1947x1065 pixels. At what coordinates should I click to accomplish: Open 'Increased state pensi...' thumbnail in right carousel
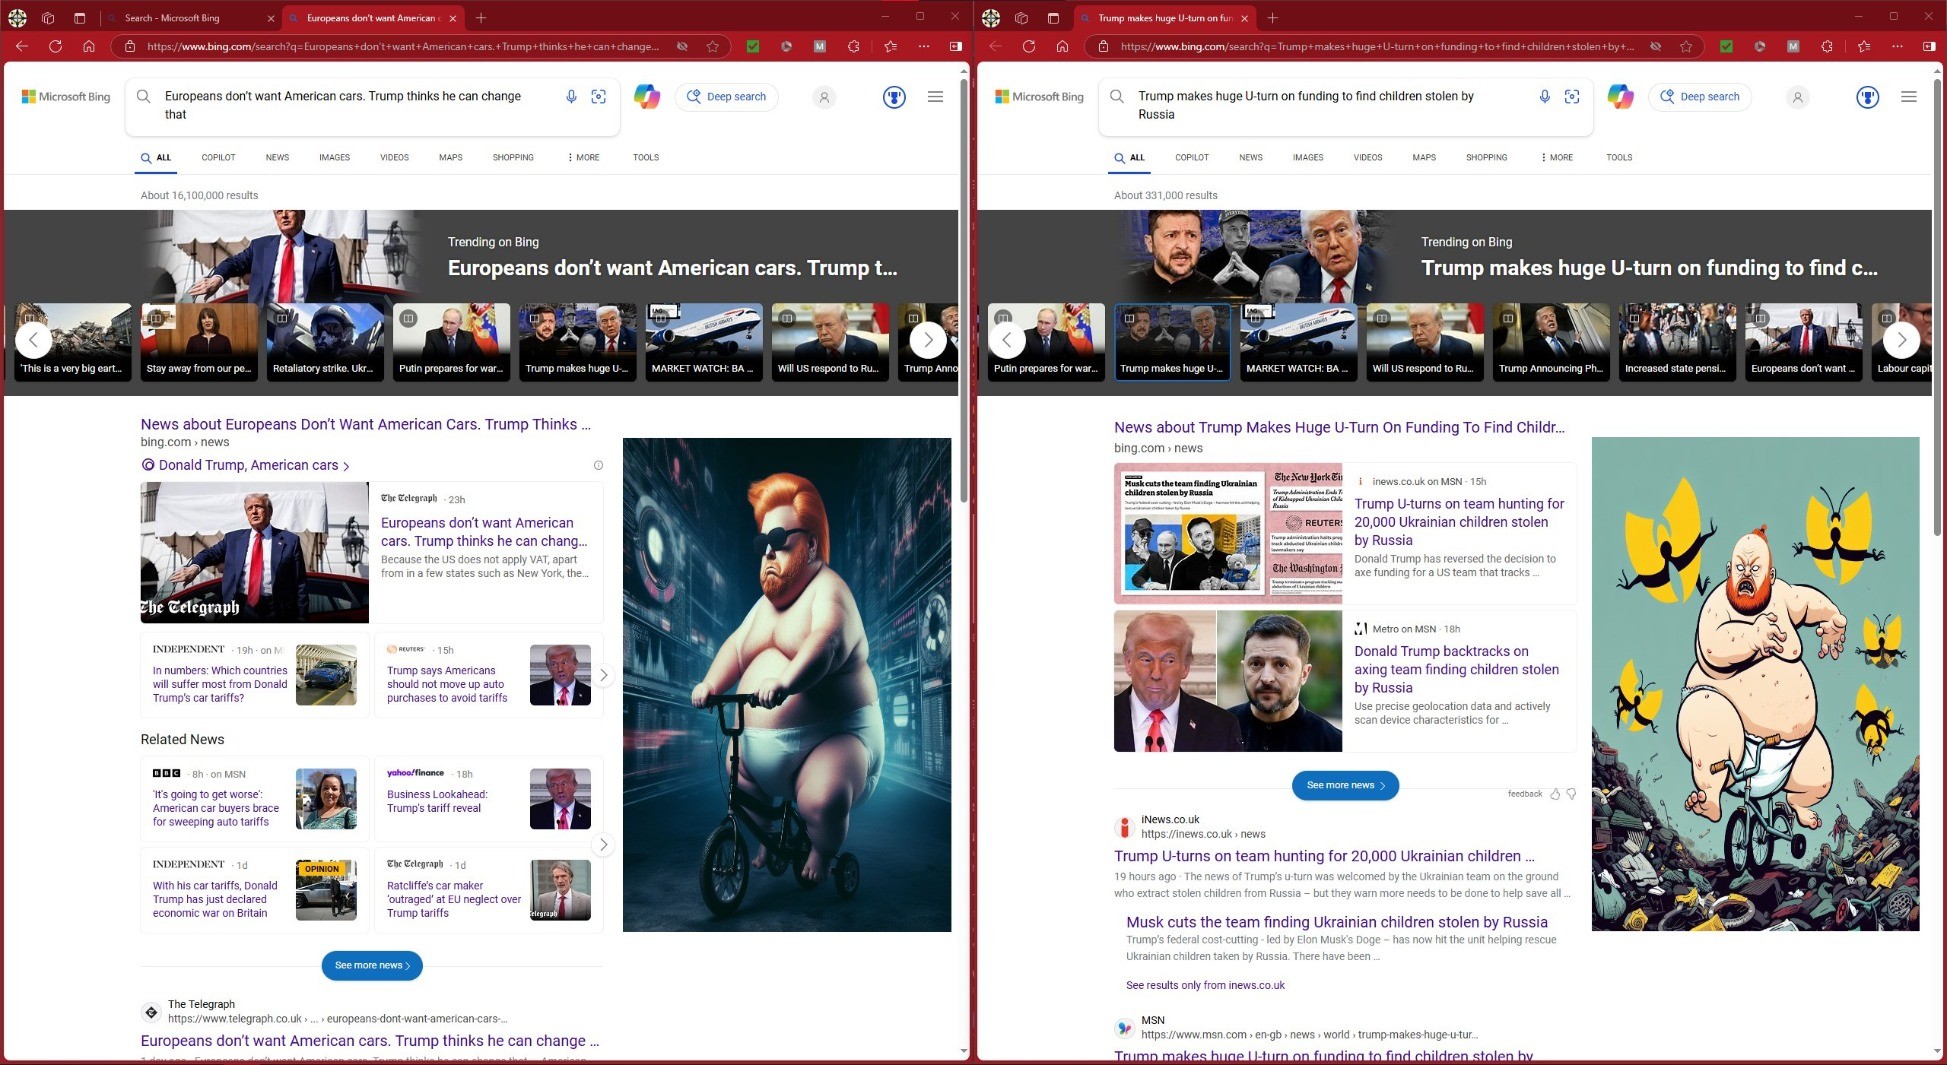pos(1677,341)
